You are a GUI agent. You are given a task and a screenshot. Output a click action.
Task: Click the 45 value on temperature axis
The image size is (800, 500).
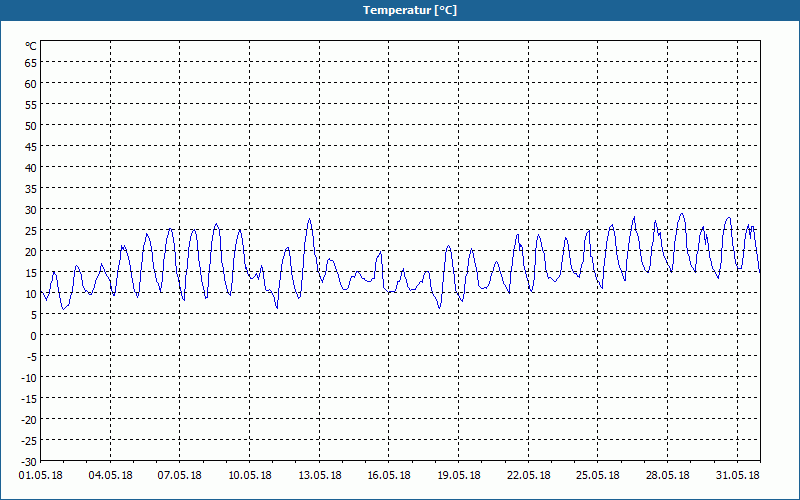point(31,146)
